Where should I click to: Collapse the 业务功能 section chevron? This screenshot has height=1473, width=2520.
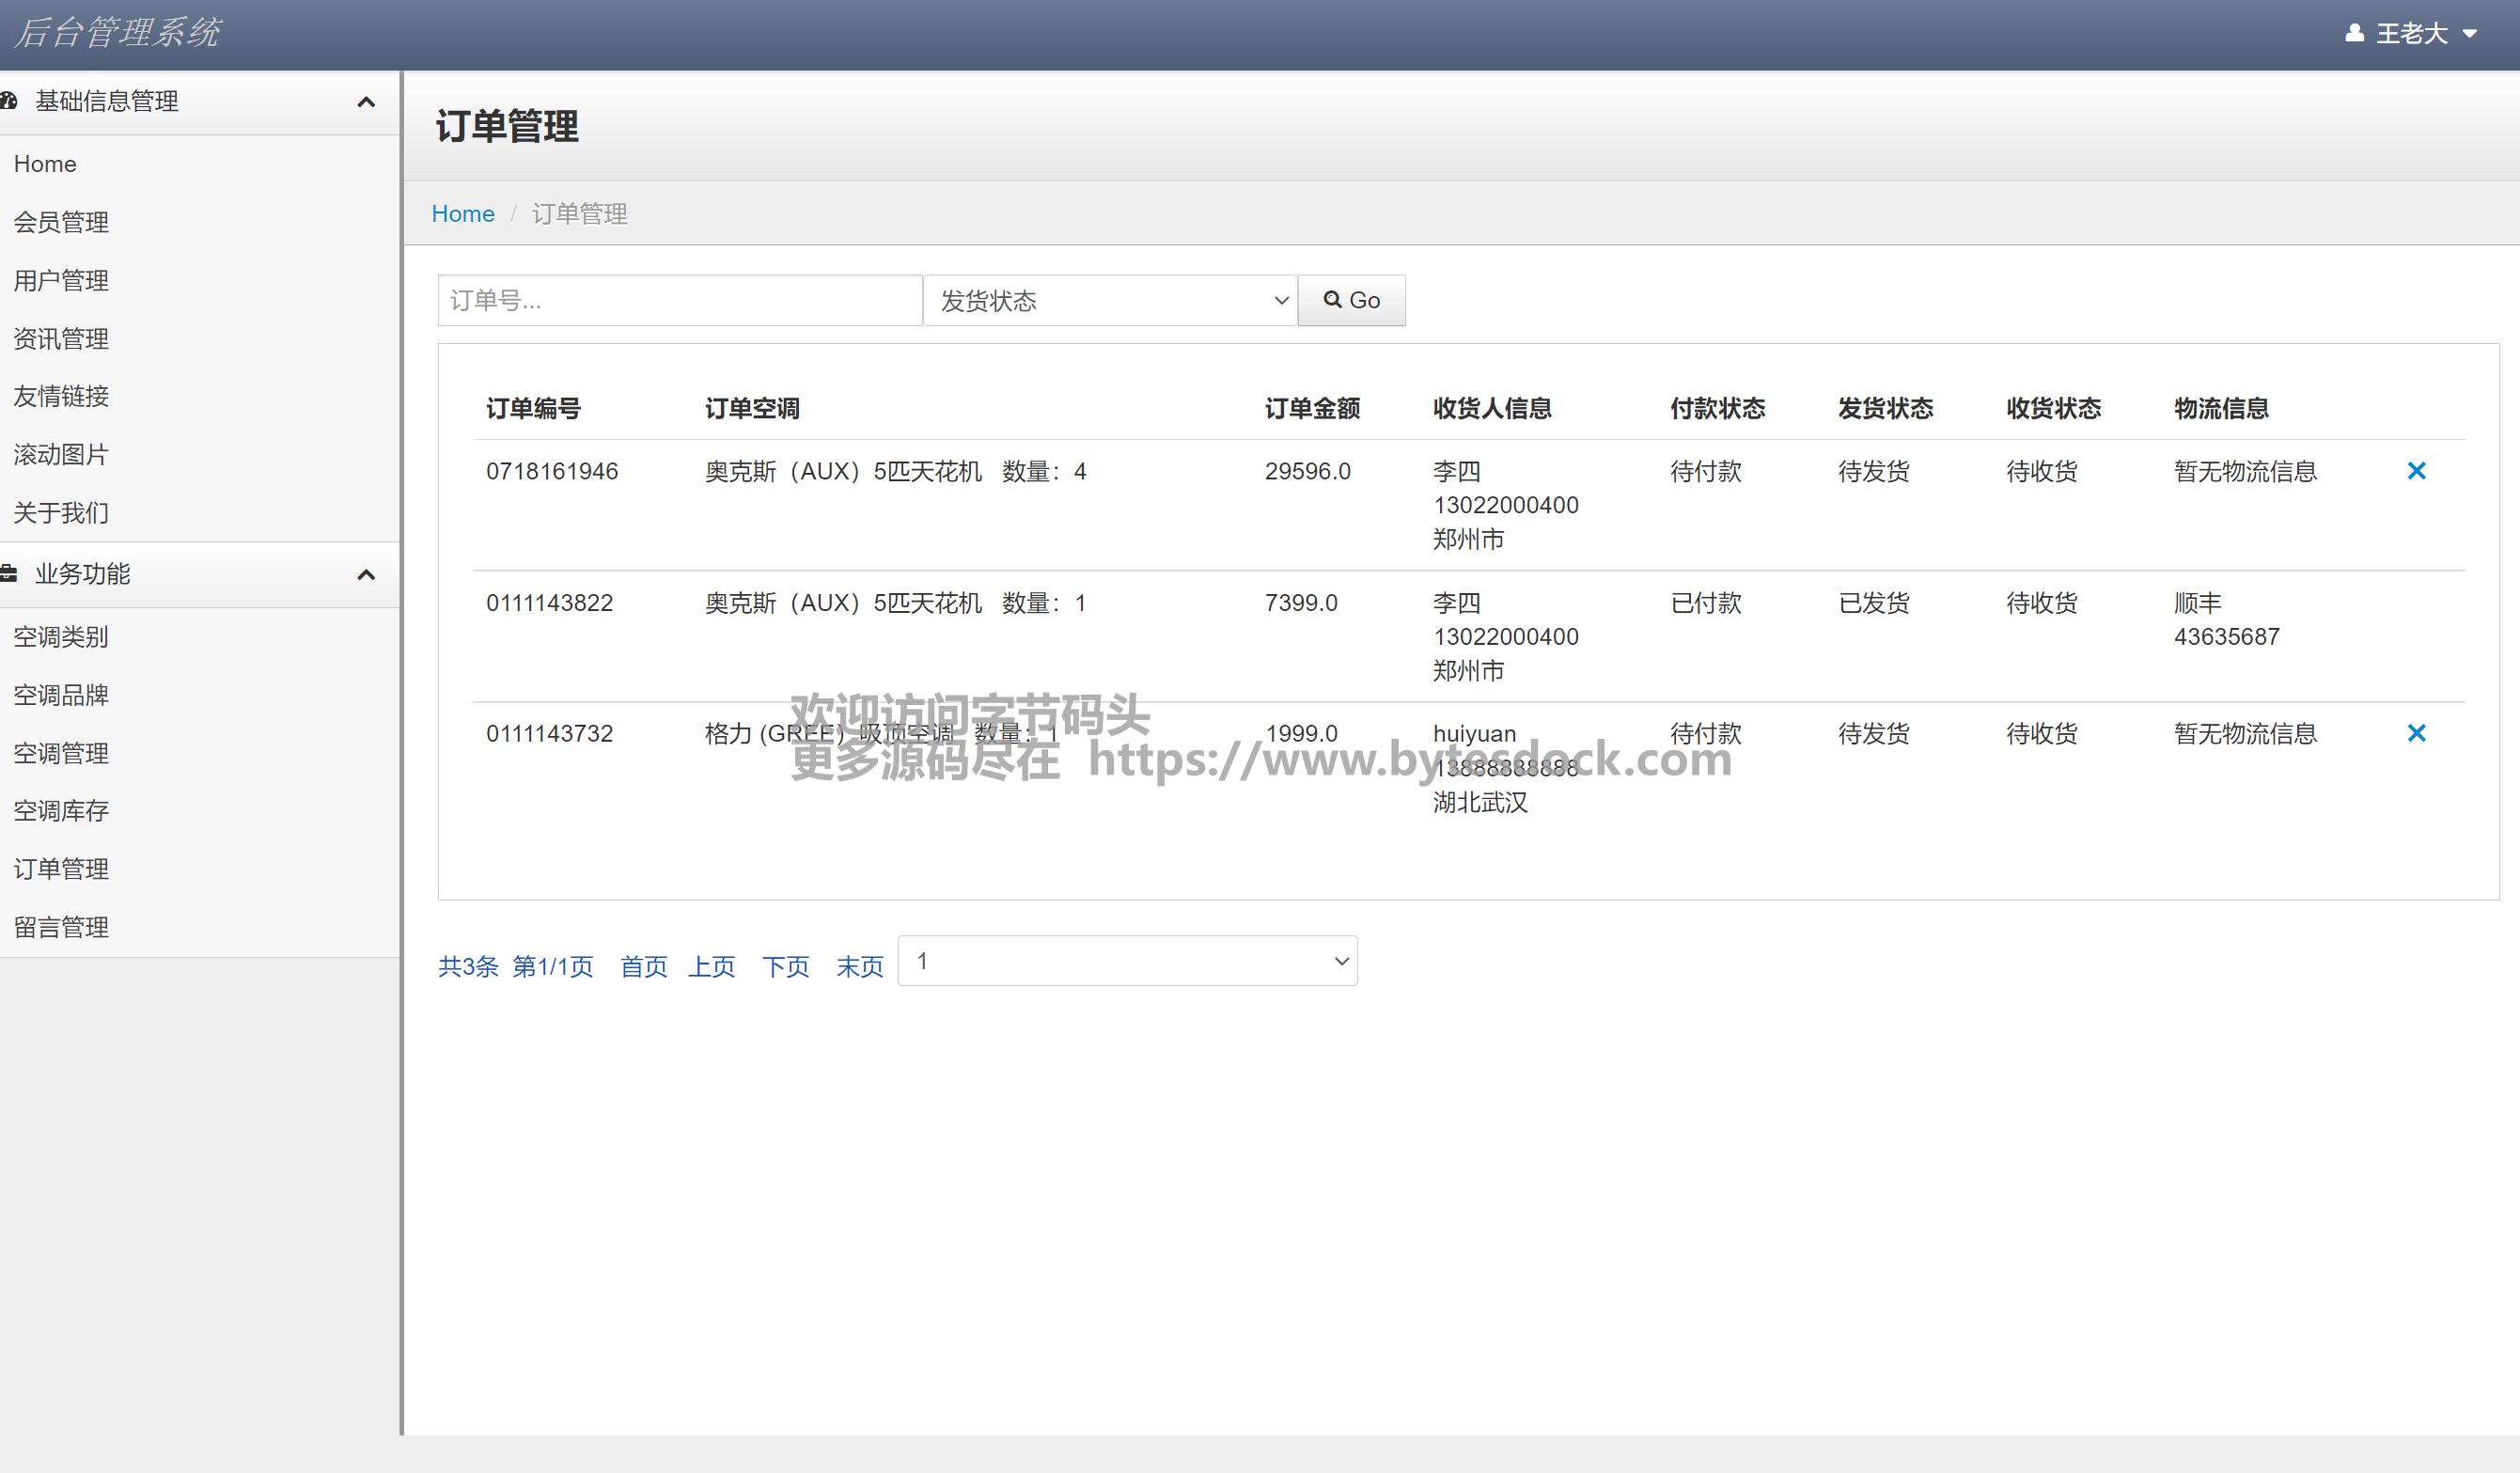click(x=366, y=575)
